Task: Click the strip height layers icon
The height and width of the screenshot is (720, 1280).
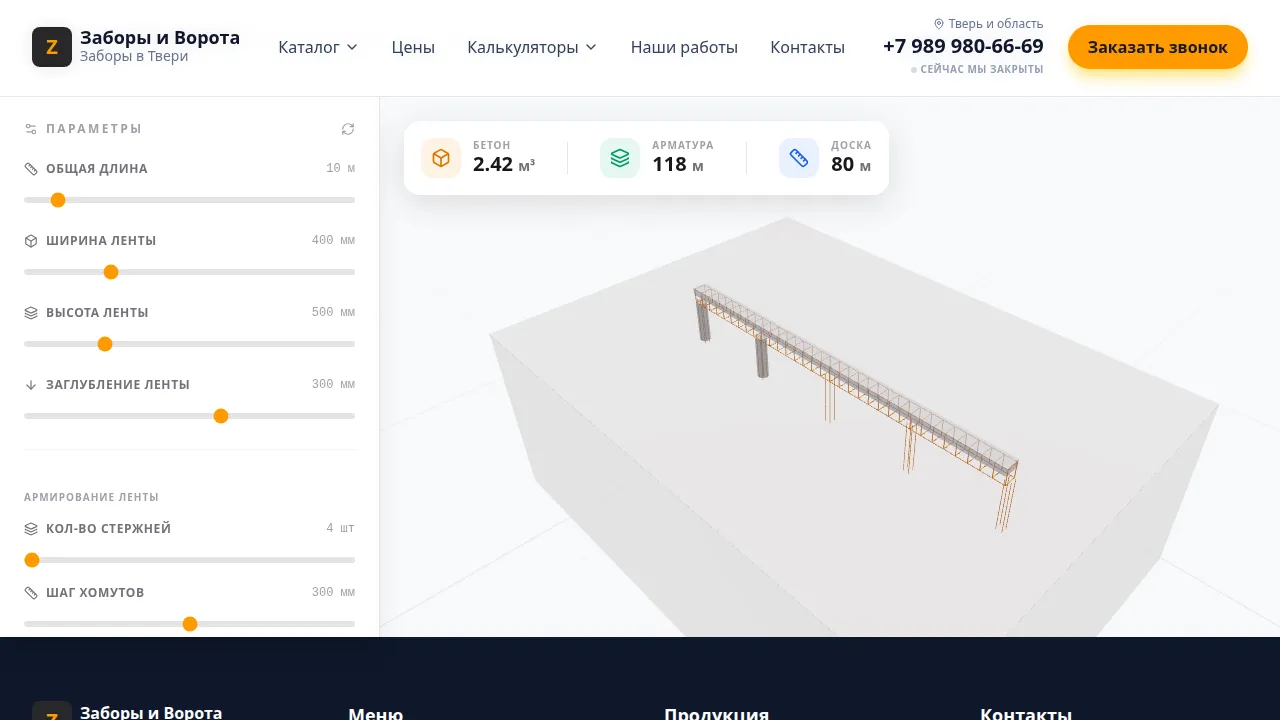Action: 31,313
